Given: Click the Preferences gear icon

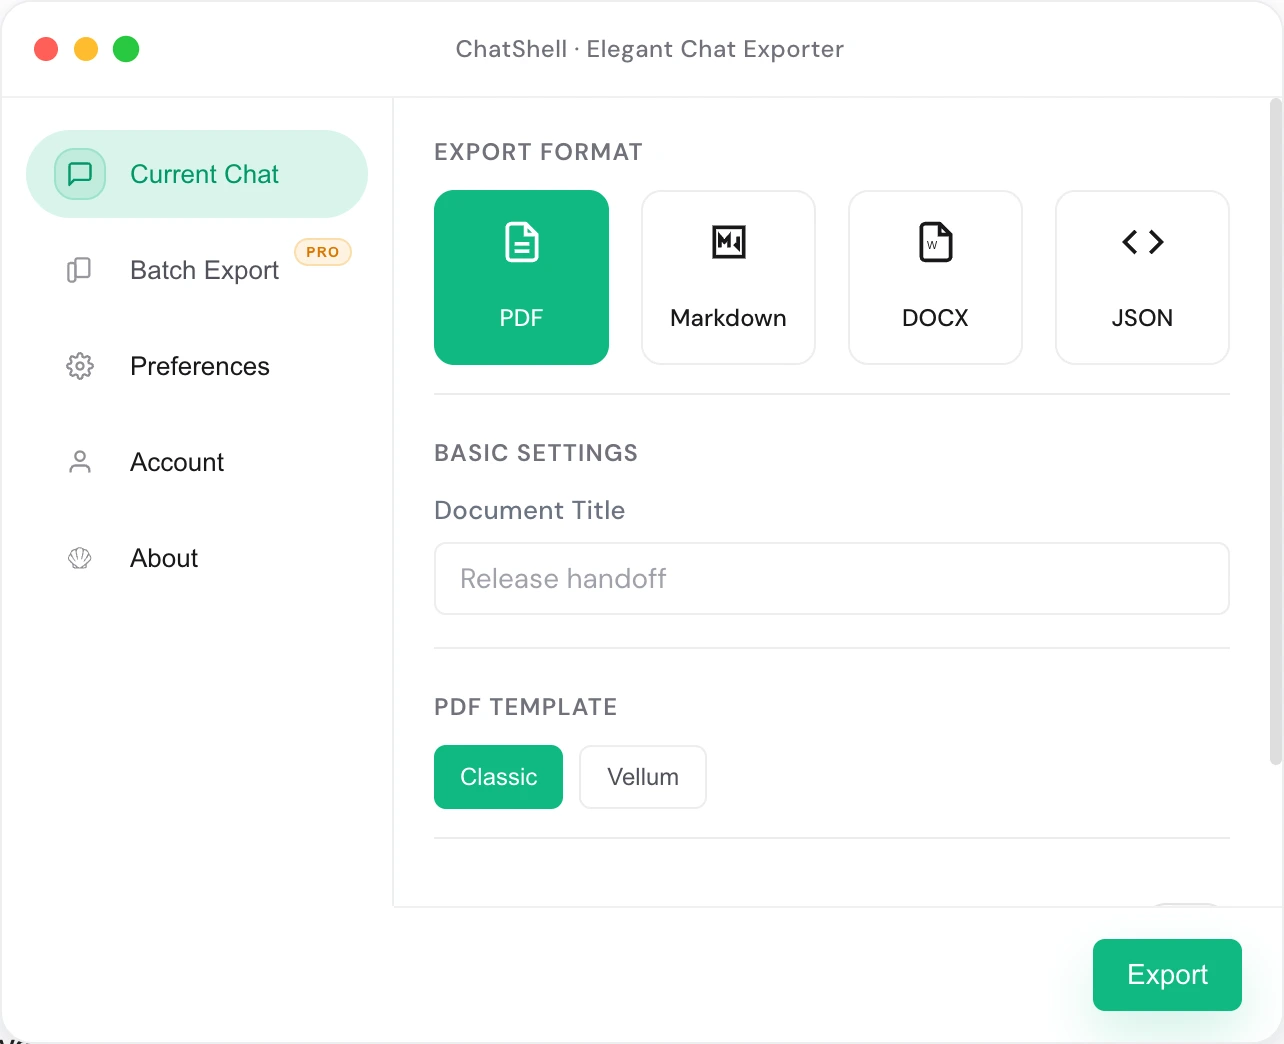Looking at the screenshot, I should 80,366.
